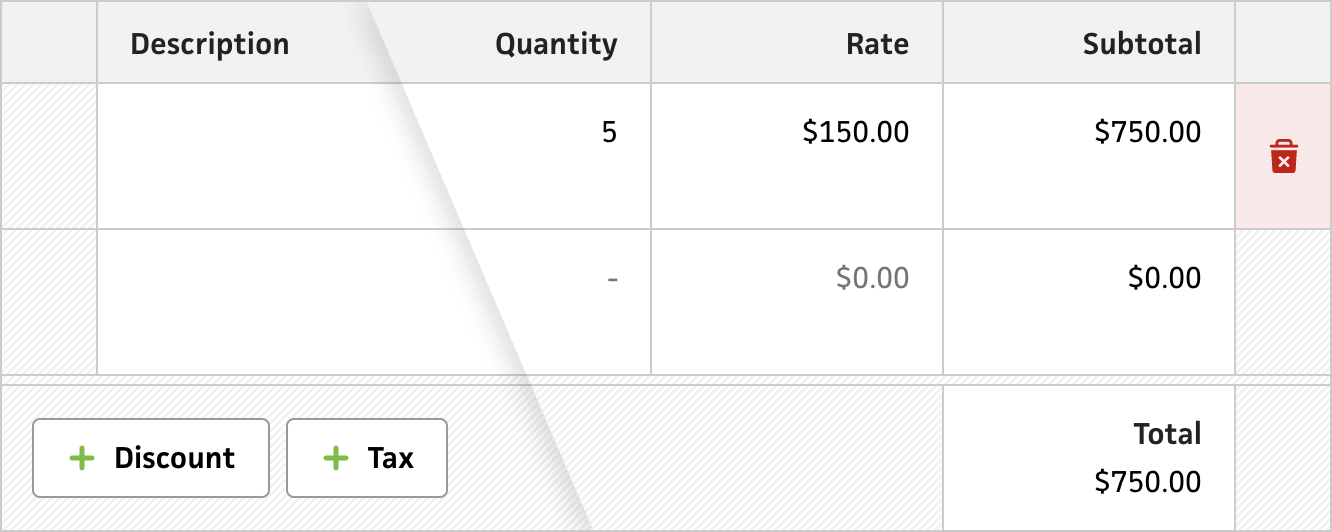This screenshot has width=1332, height=532.
Task: Edit the $0.00 rate placeholder field
Action: (797, 302)
